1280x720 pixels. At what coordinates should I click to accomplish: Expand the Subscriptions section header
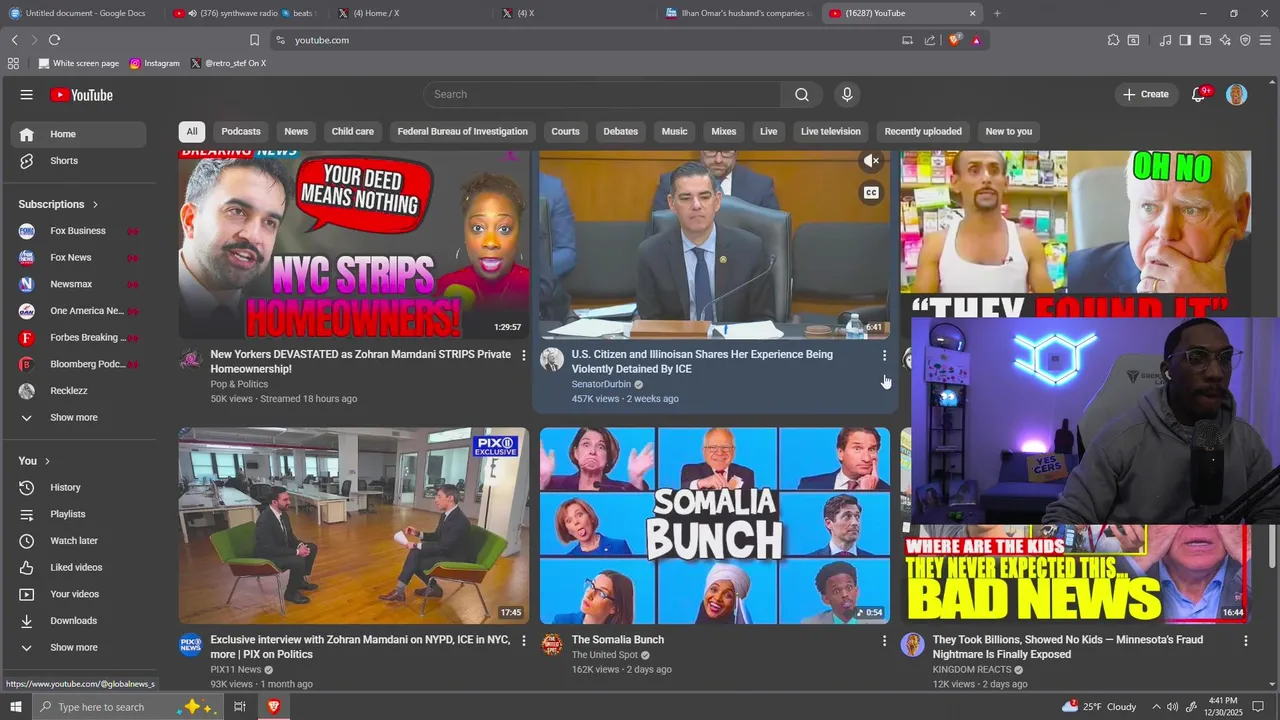(58, 204)
